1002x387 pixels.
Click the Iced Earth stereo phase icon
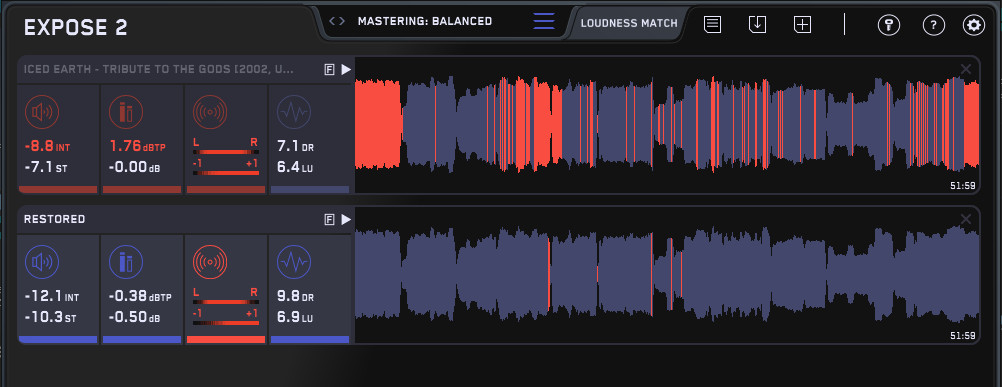(x=210, y=112)
